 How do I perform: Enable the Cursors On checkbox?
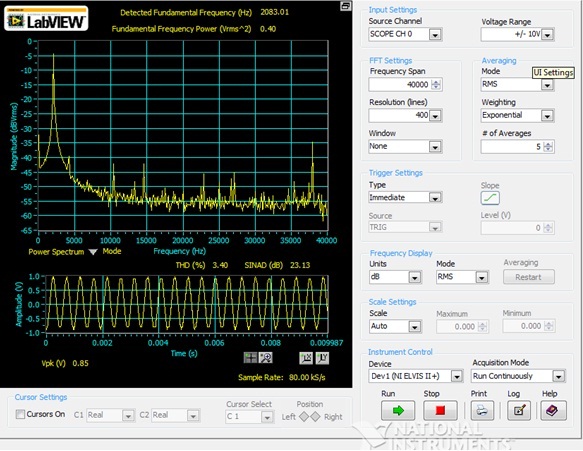click(x=20, y=414)
